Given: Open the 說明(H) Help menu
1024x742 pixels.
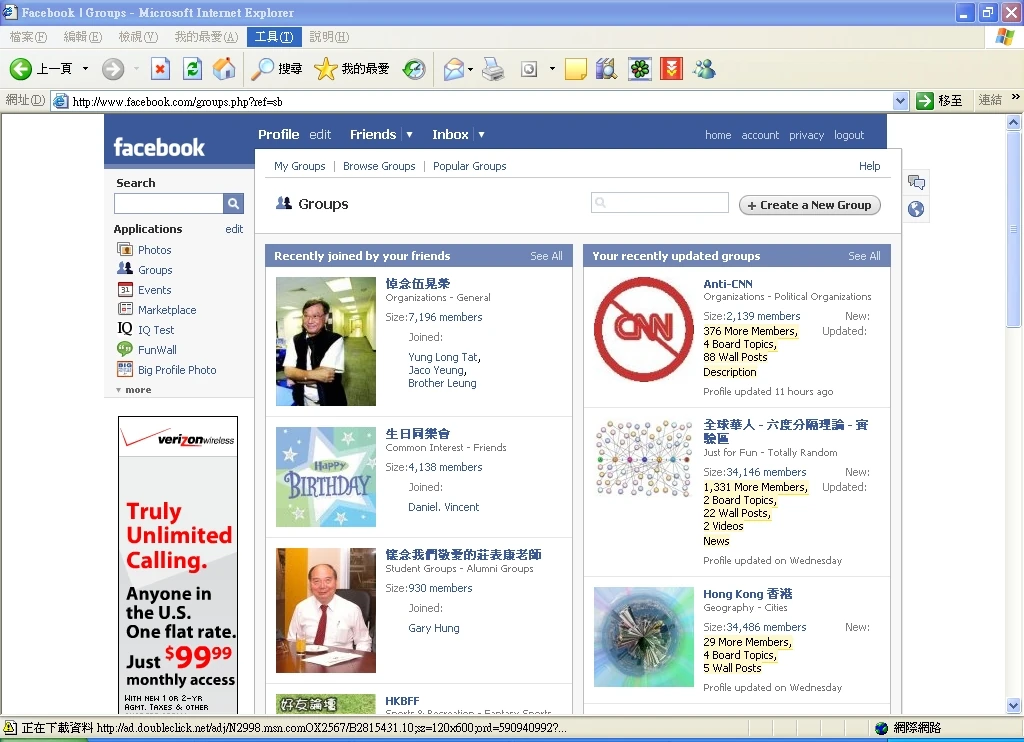Looking at the screenshot, I should pos(329,37).
